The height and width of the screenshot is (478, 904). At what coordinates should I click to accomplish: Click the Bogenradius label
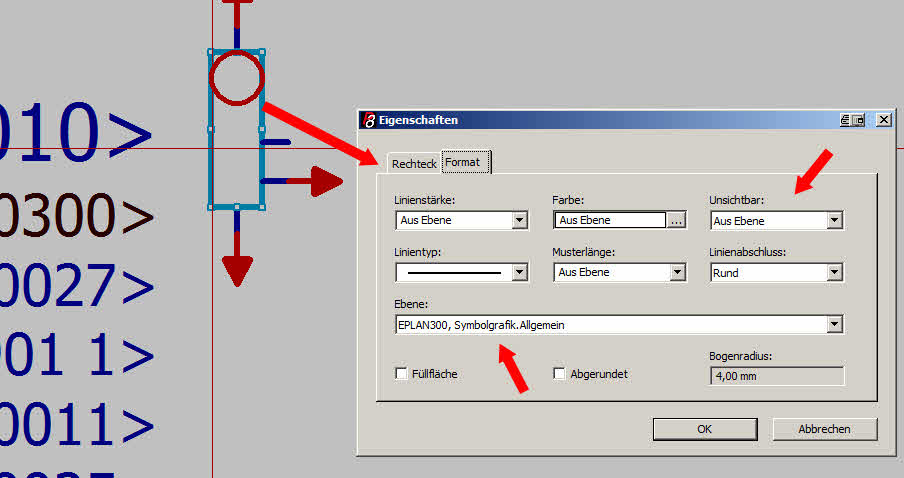(740, 356)
